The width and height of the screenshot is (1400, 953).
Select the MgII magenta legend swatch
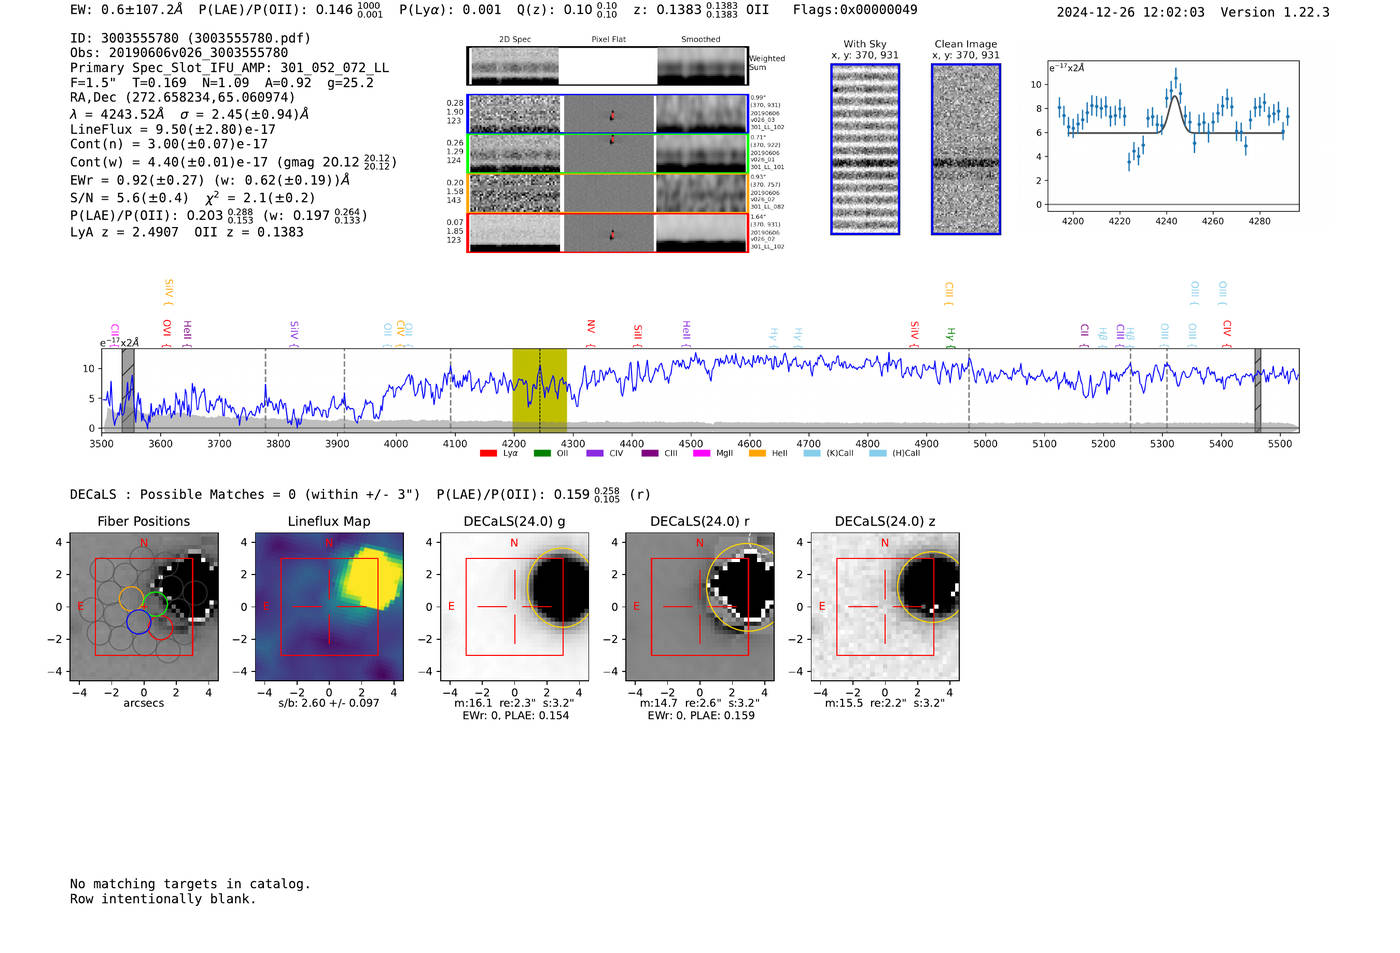pyautogui.click(x=701, y=453)
